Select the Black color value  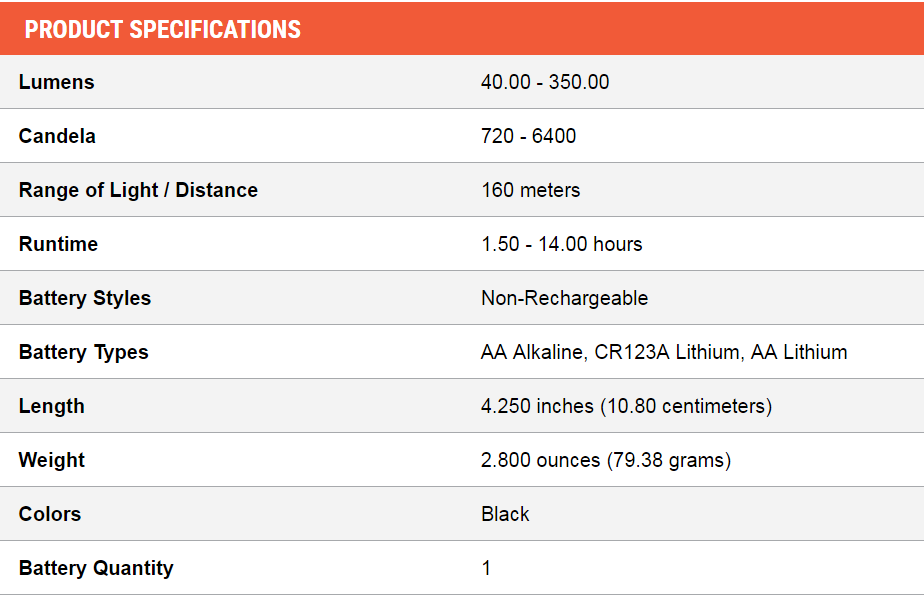(x=505, y=514)
